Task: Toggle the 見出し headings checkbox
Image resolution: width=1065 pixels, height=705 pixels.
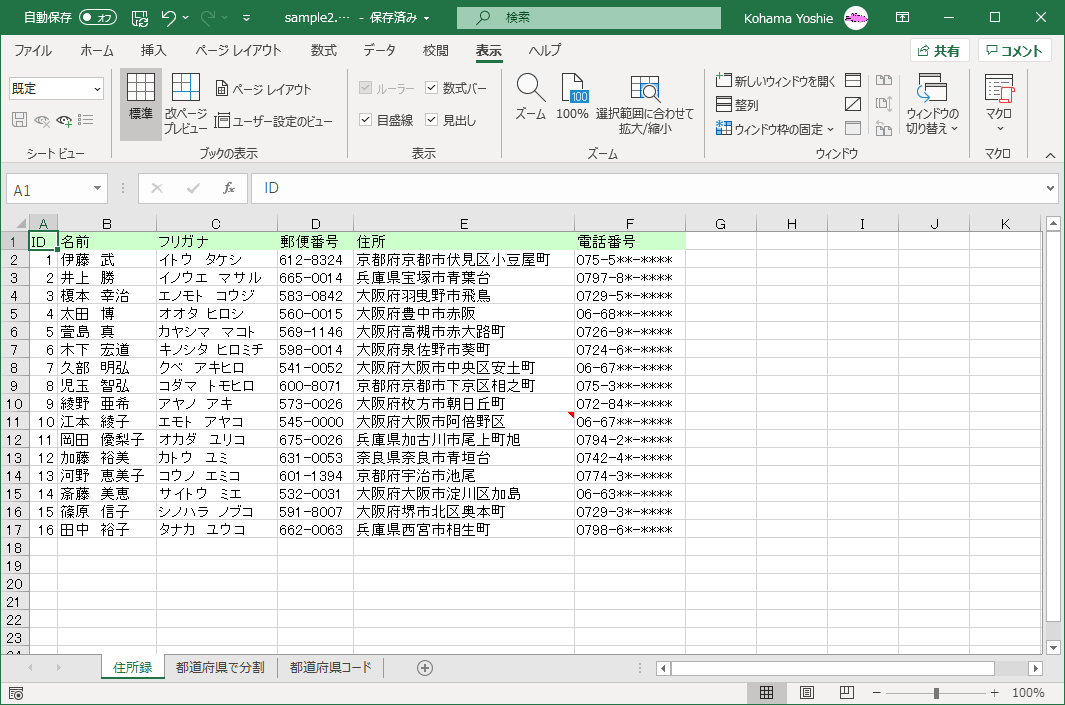Action: [431, 120]
